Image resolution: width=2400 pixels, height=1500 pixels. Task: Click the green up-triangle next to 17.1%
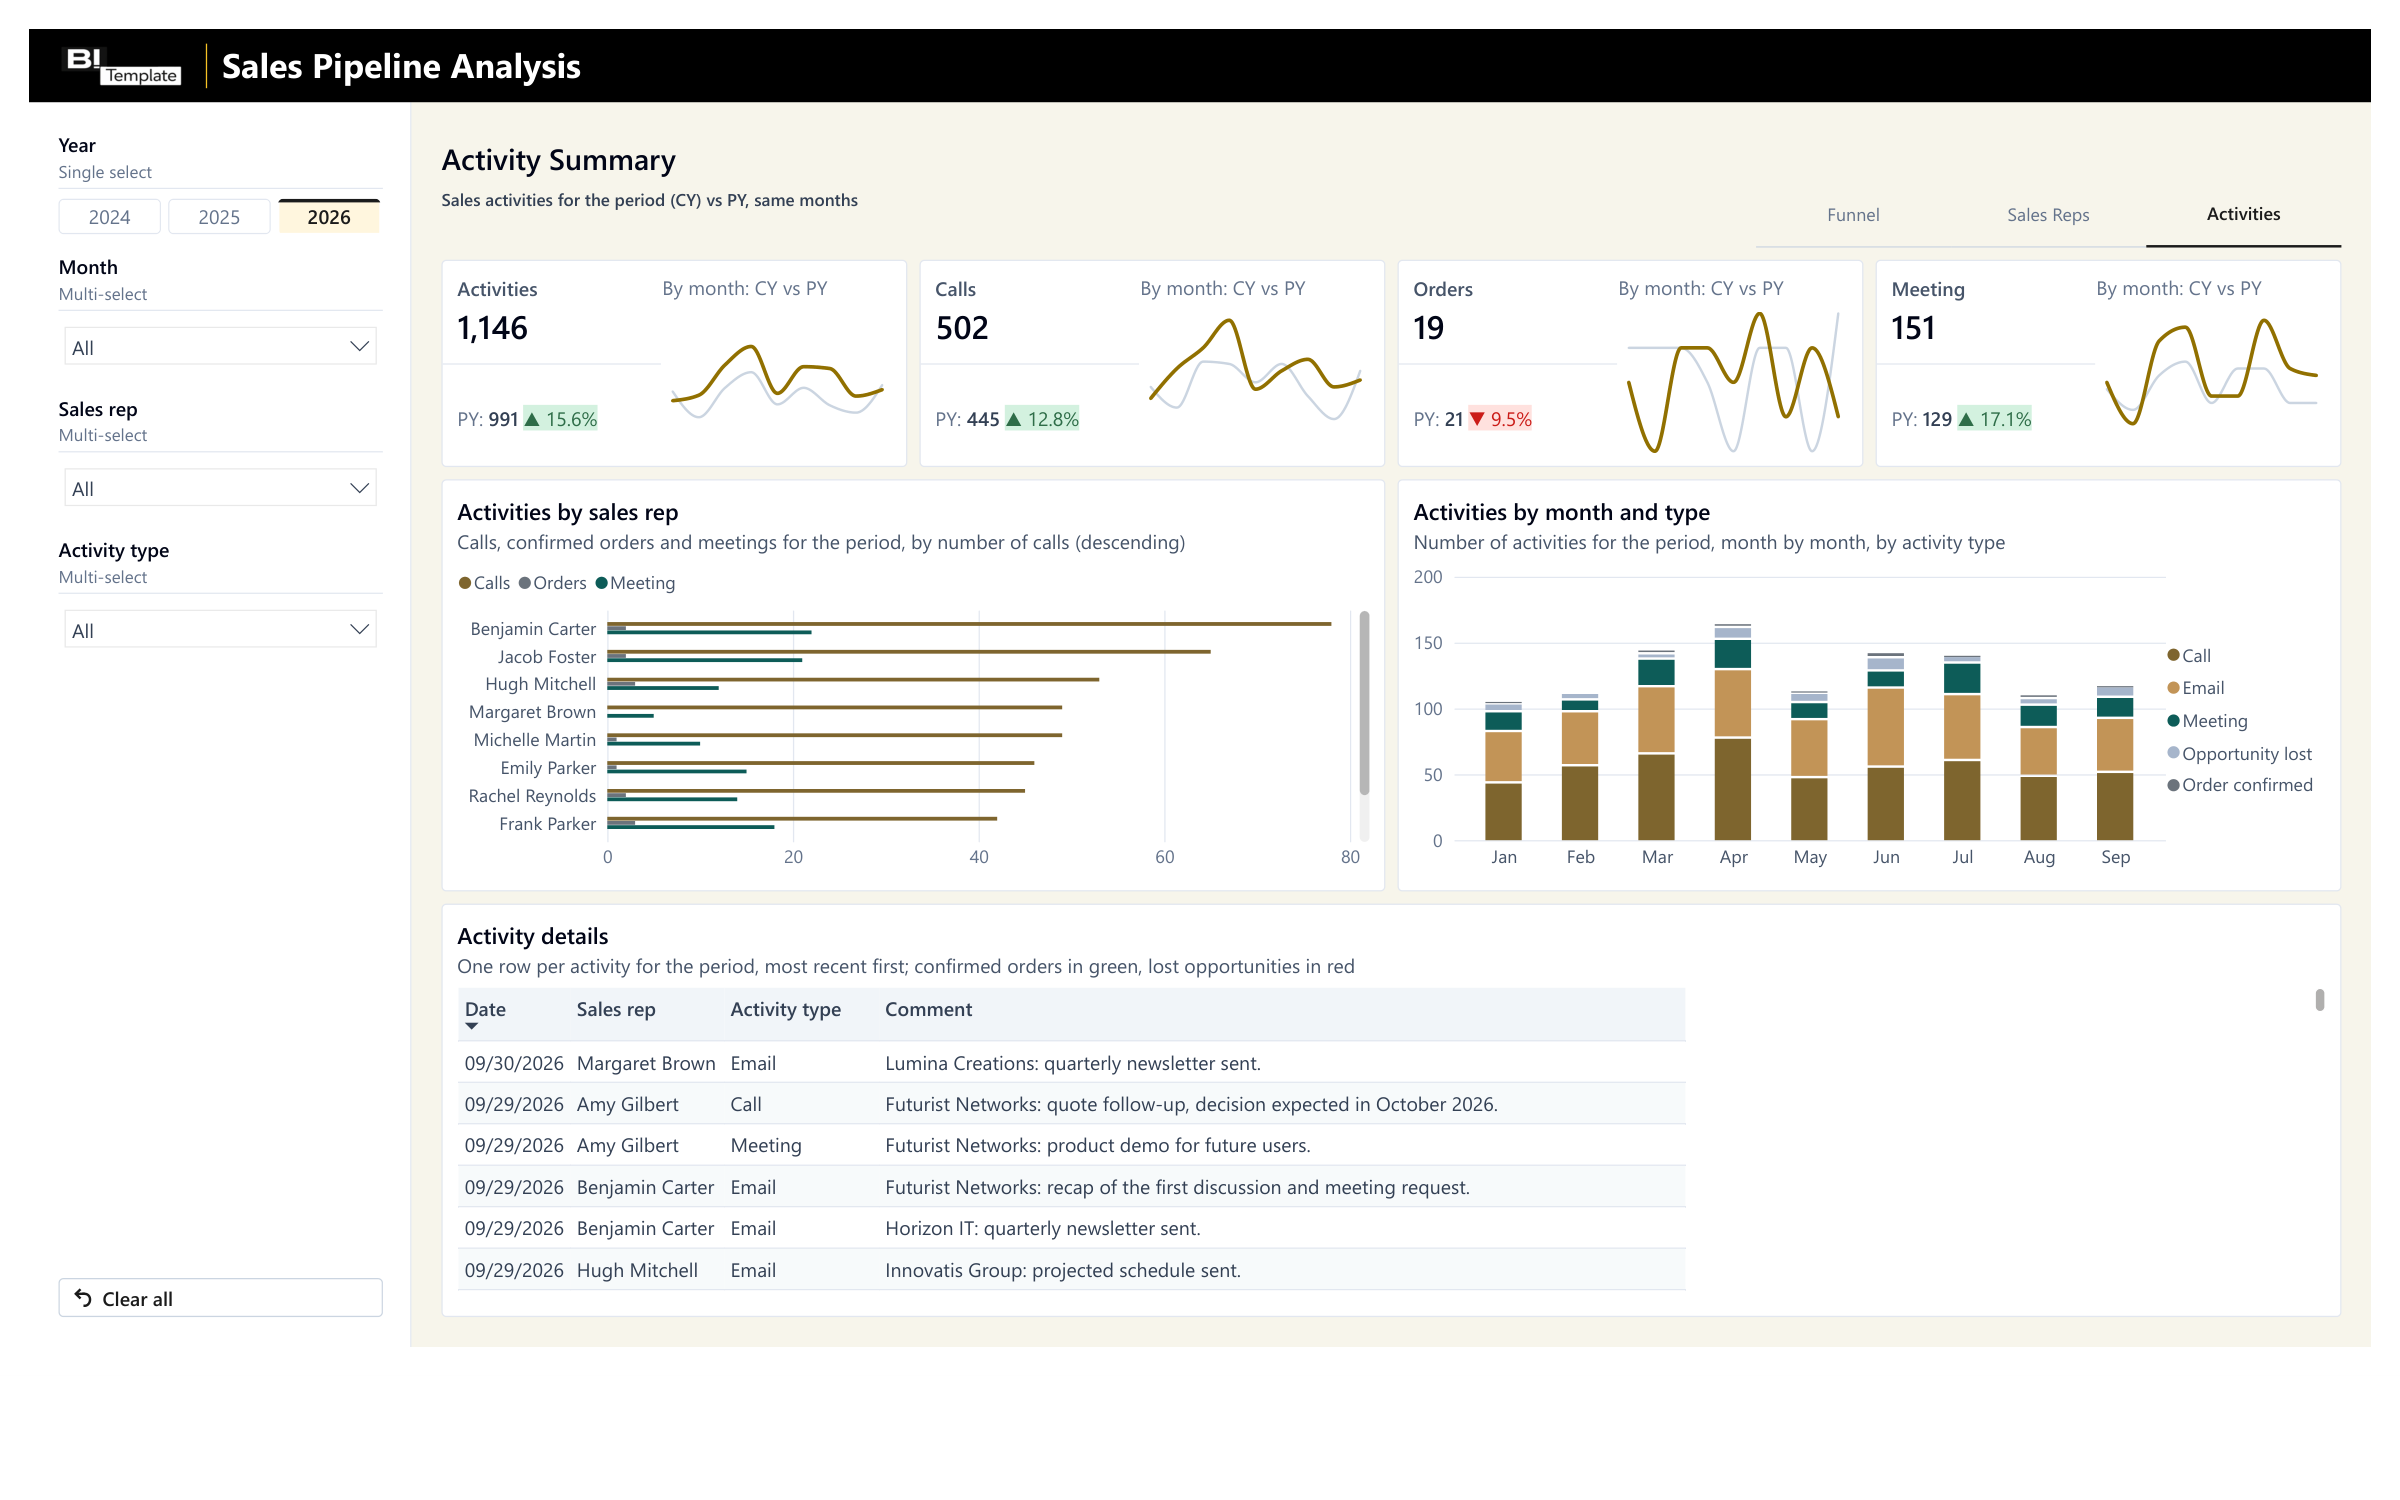pos(1966,419)
